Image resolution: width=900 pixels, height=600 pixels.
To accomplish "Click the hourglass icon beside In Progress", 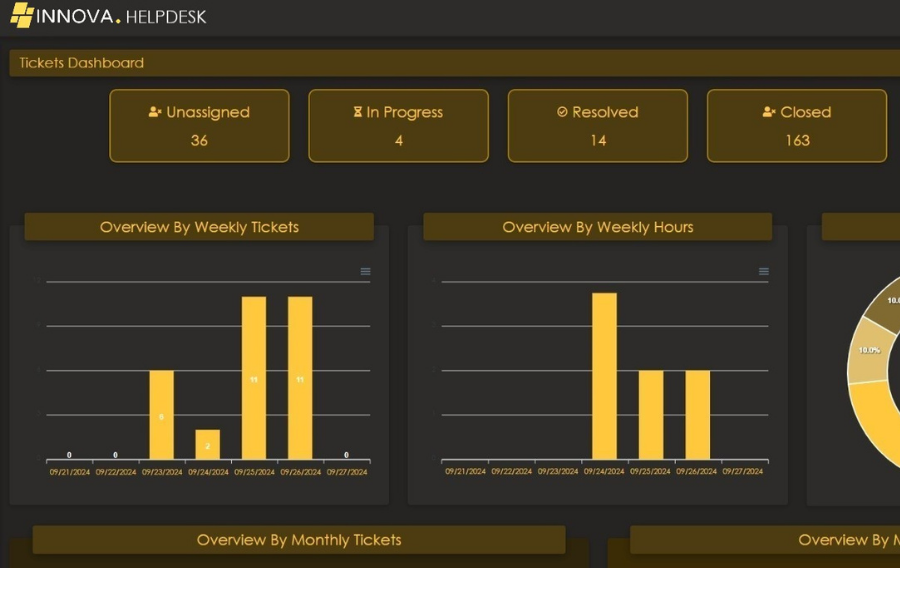I will pos(358,112).
